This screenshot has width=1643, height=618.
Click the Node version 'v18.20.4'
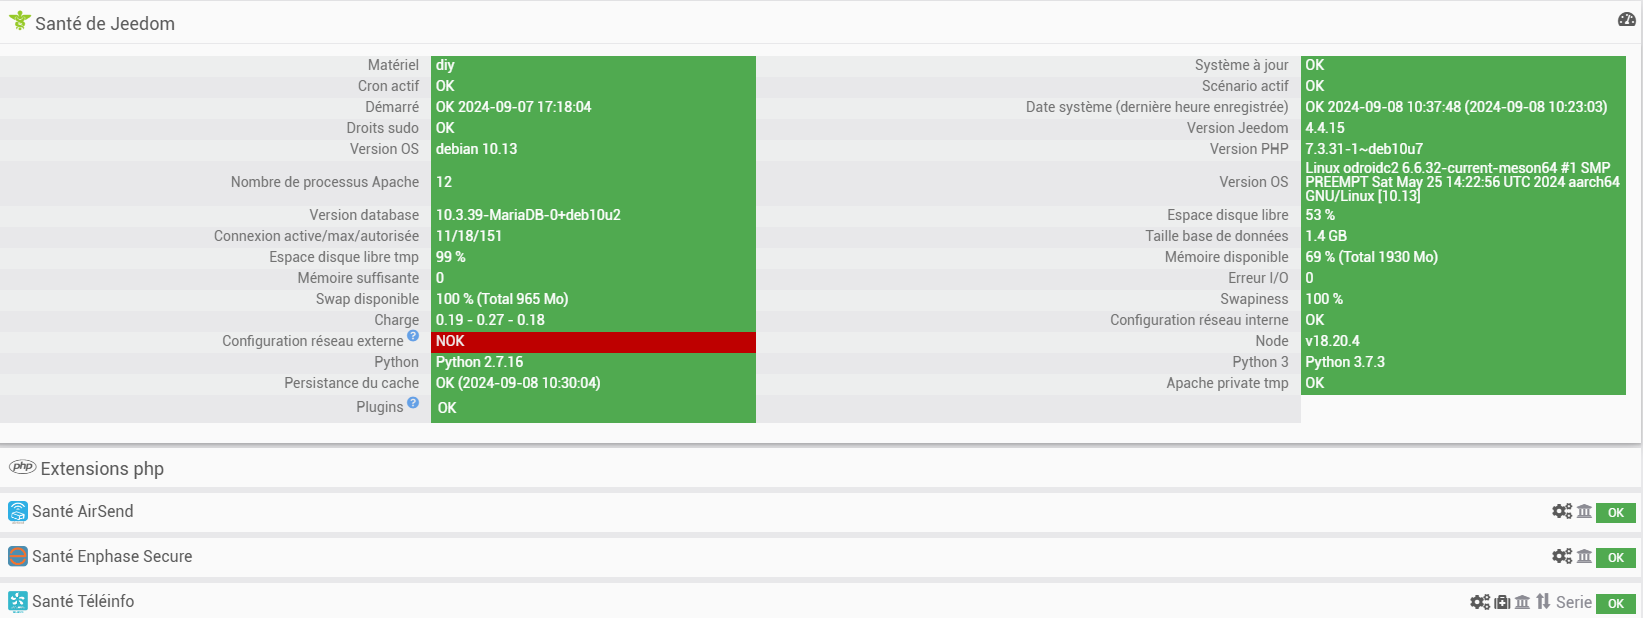[x=1333, y=341]
